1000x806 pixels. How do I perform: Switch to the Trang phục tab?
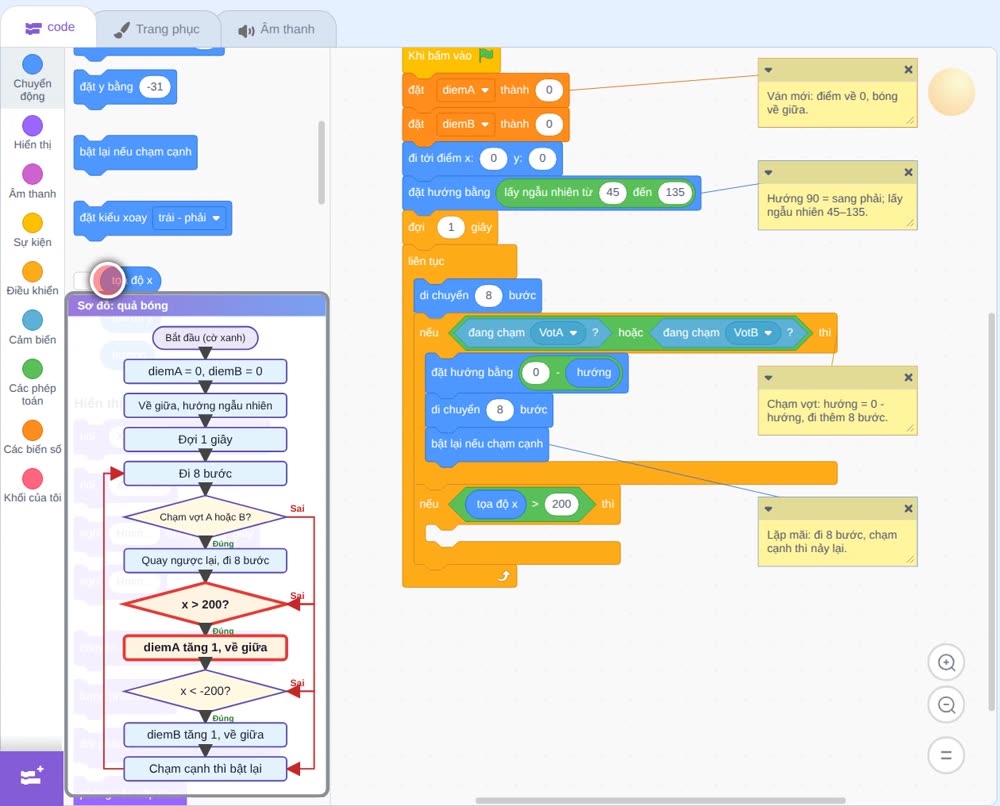(157, 29)
